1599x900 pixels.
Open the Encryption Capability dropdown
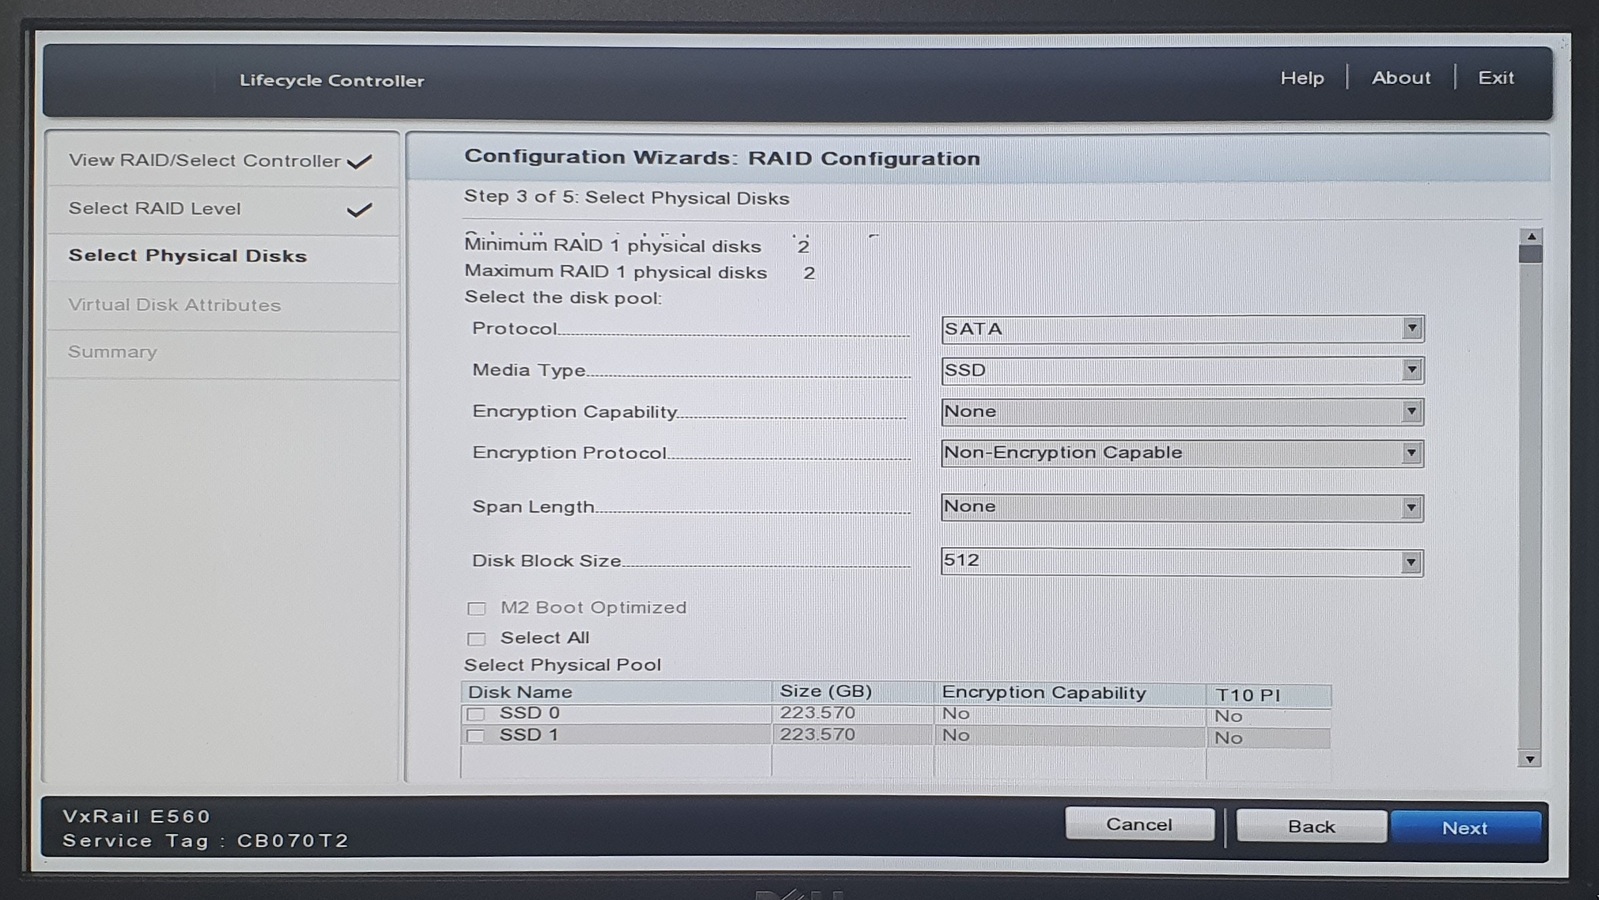[x=1182, y=412]
